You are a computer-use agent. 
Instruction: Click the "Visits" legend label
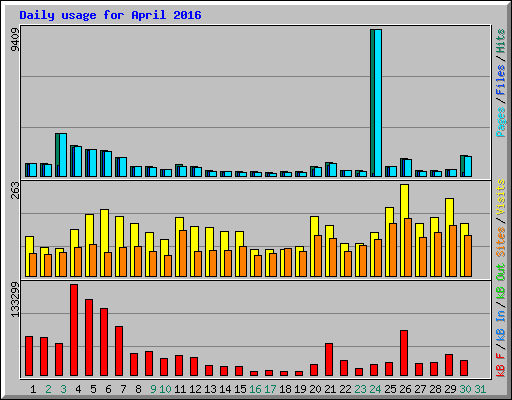pos(500,197)
